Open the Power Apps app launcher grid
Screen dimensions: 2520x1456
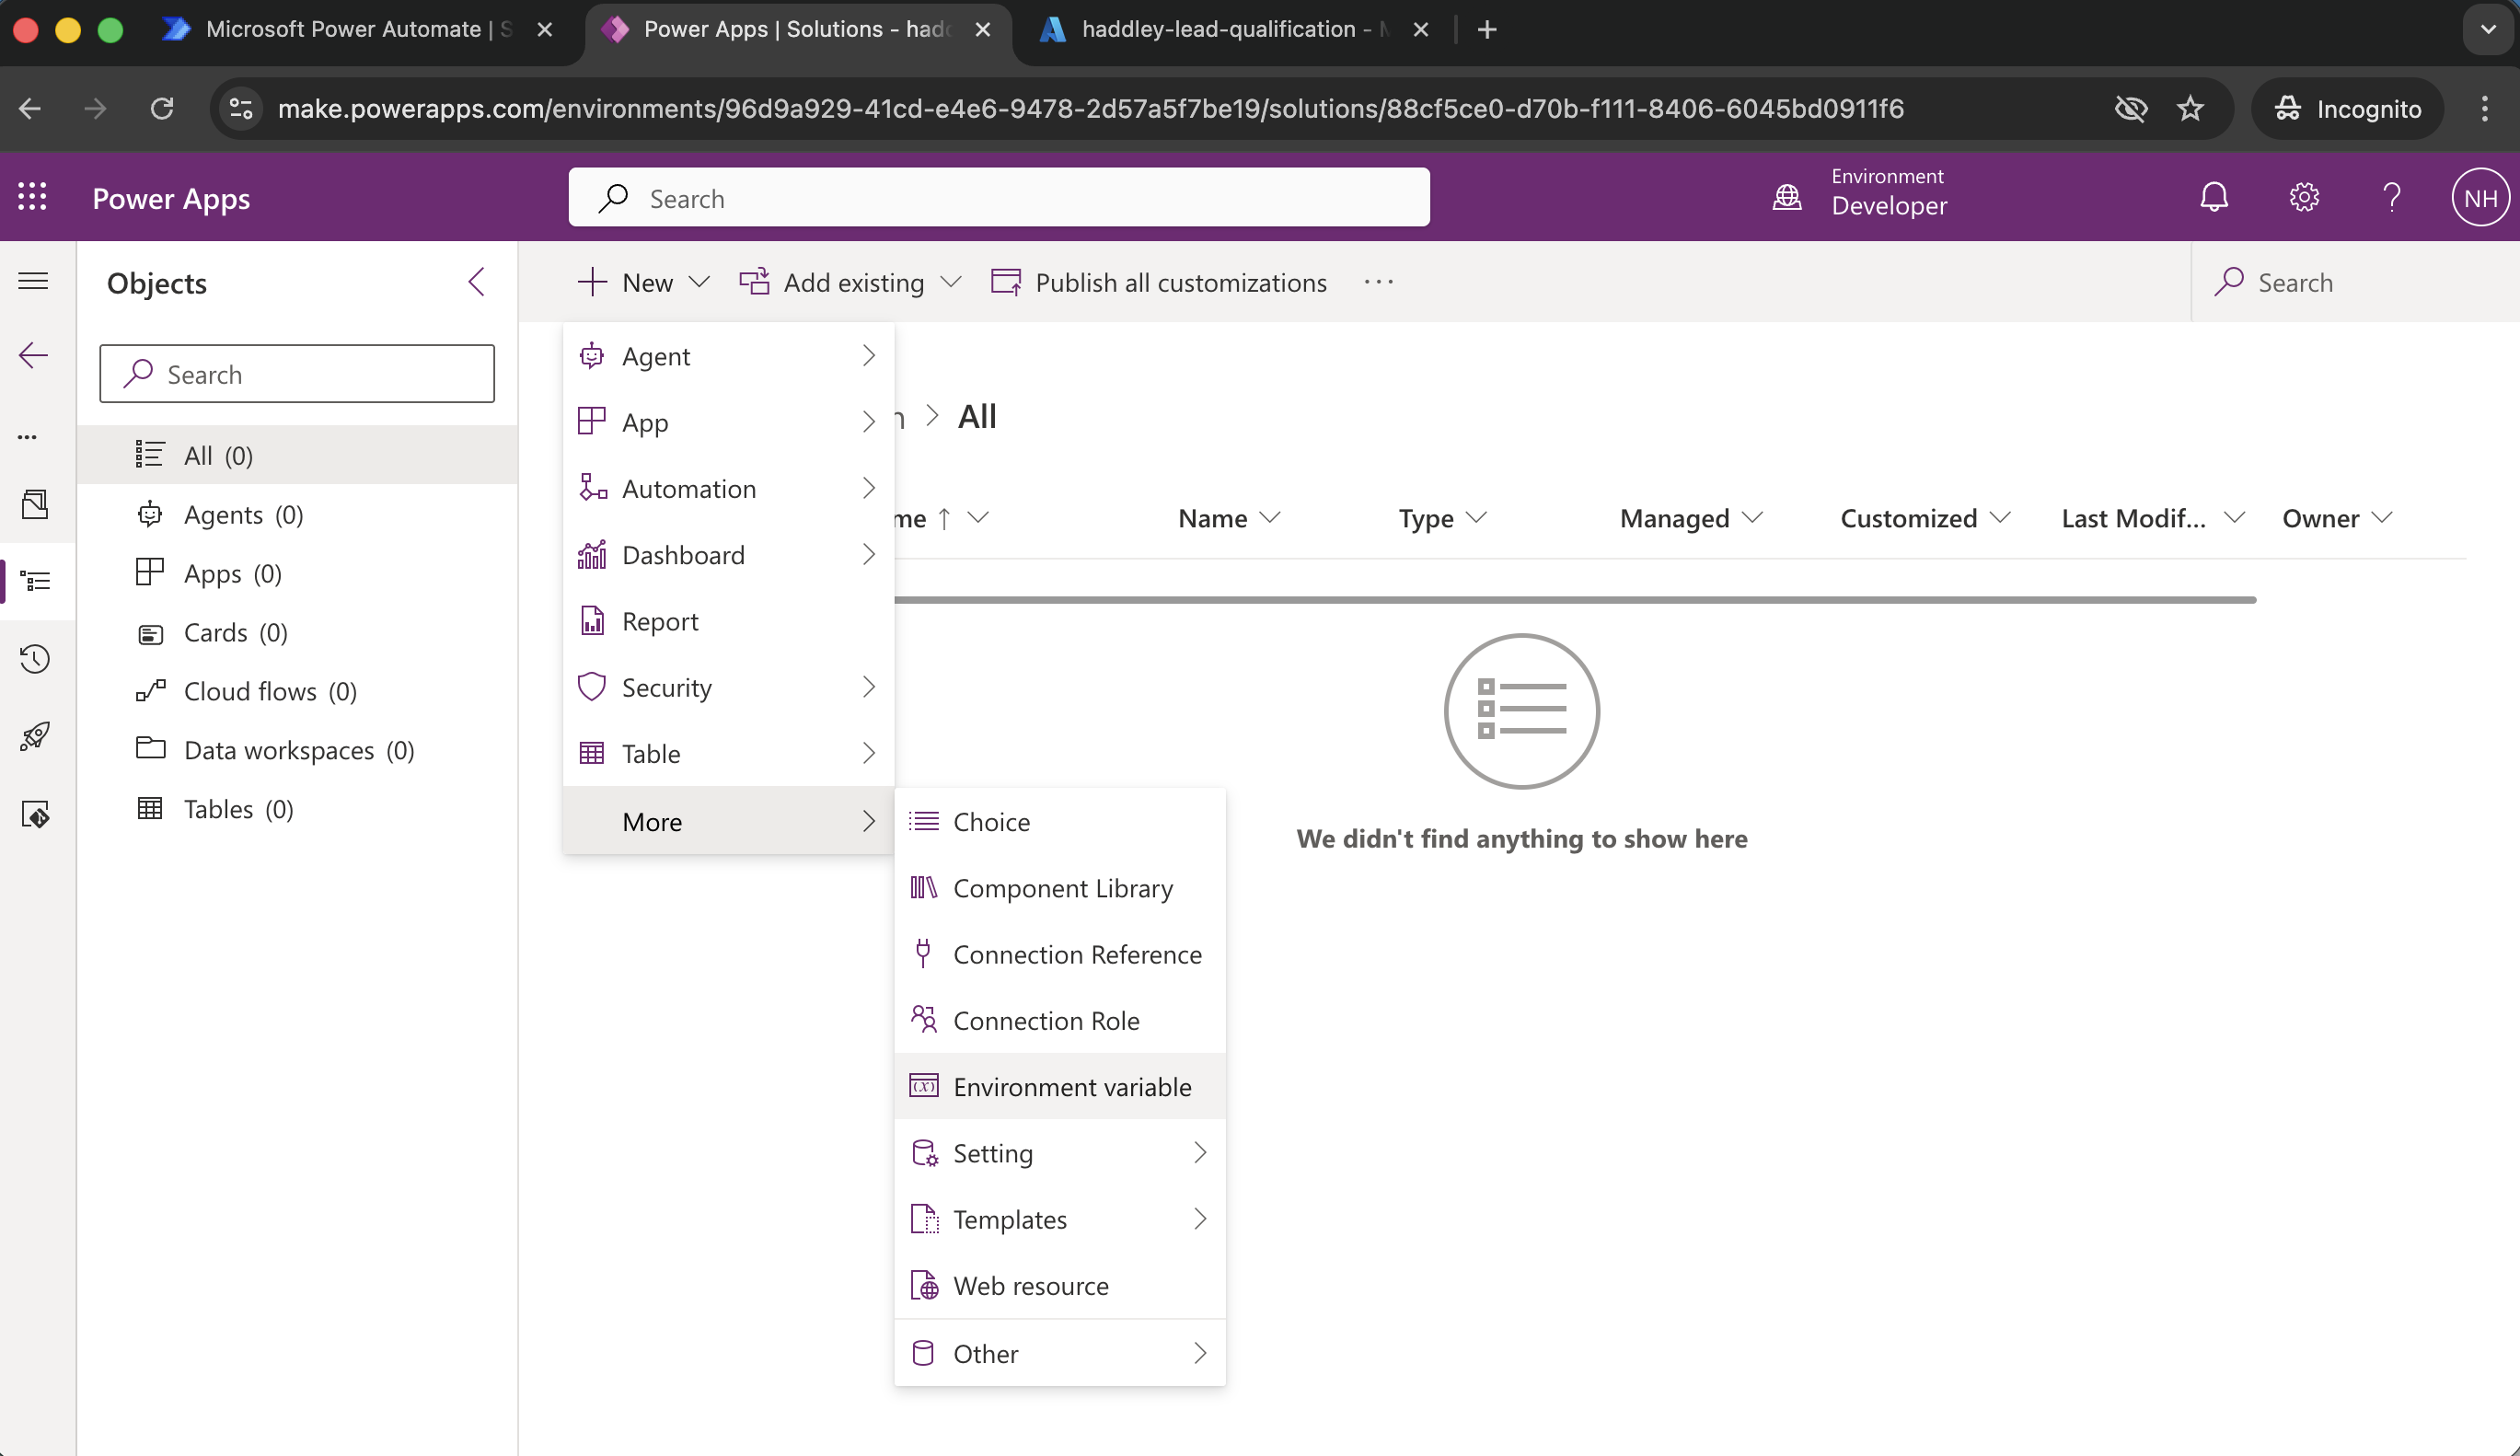[x=31, y=197]
